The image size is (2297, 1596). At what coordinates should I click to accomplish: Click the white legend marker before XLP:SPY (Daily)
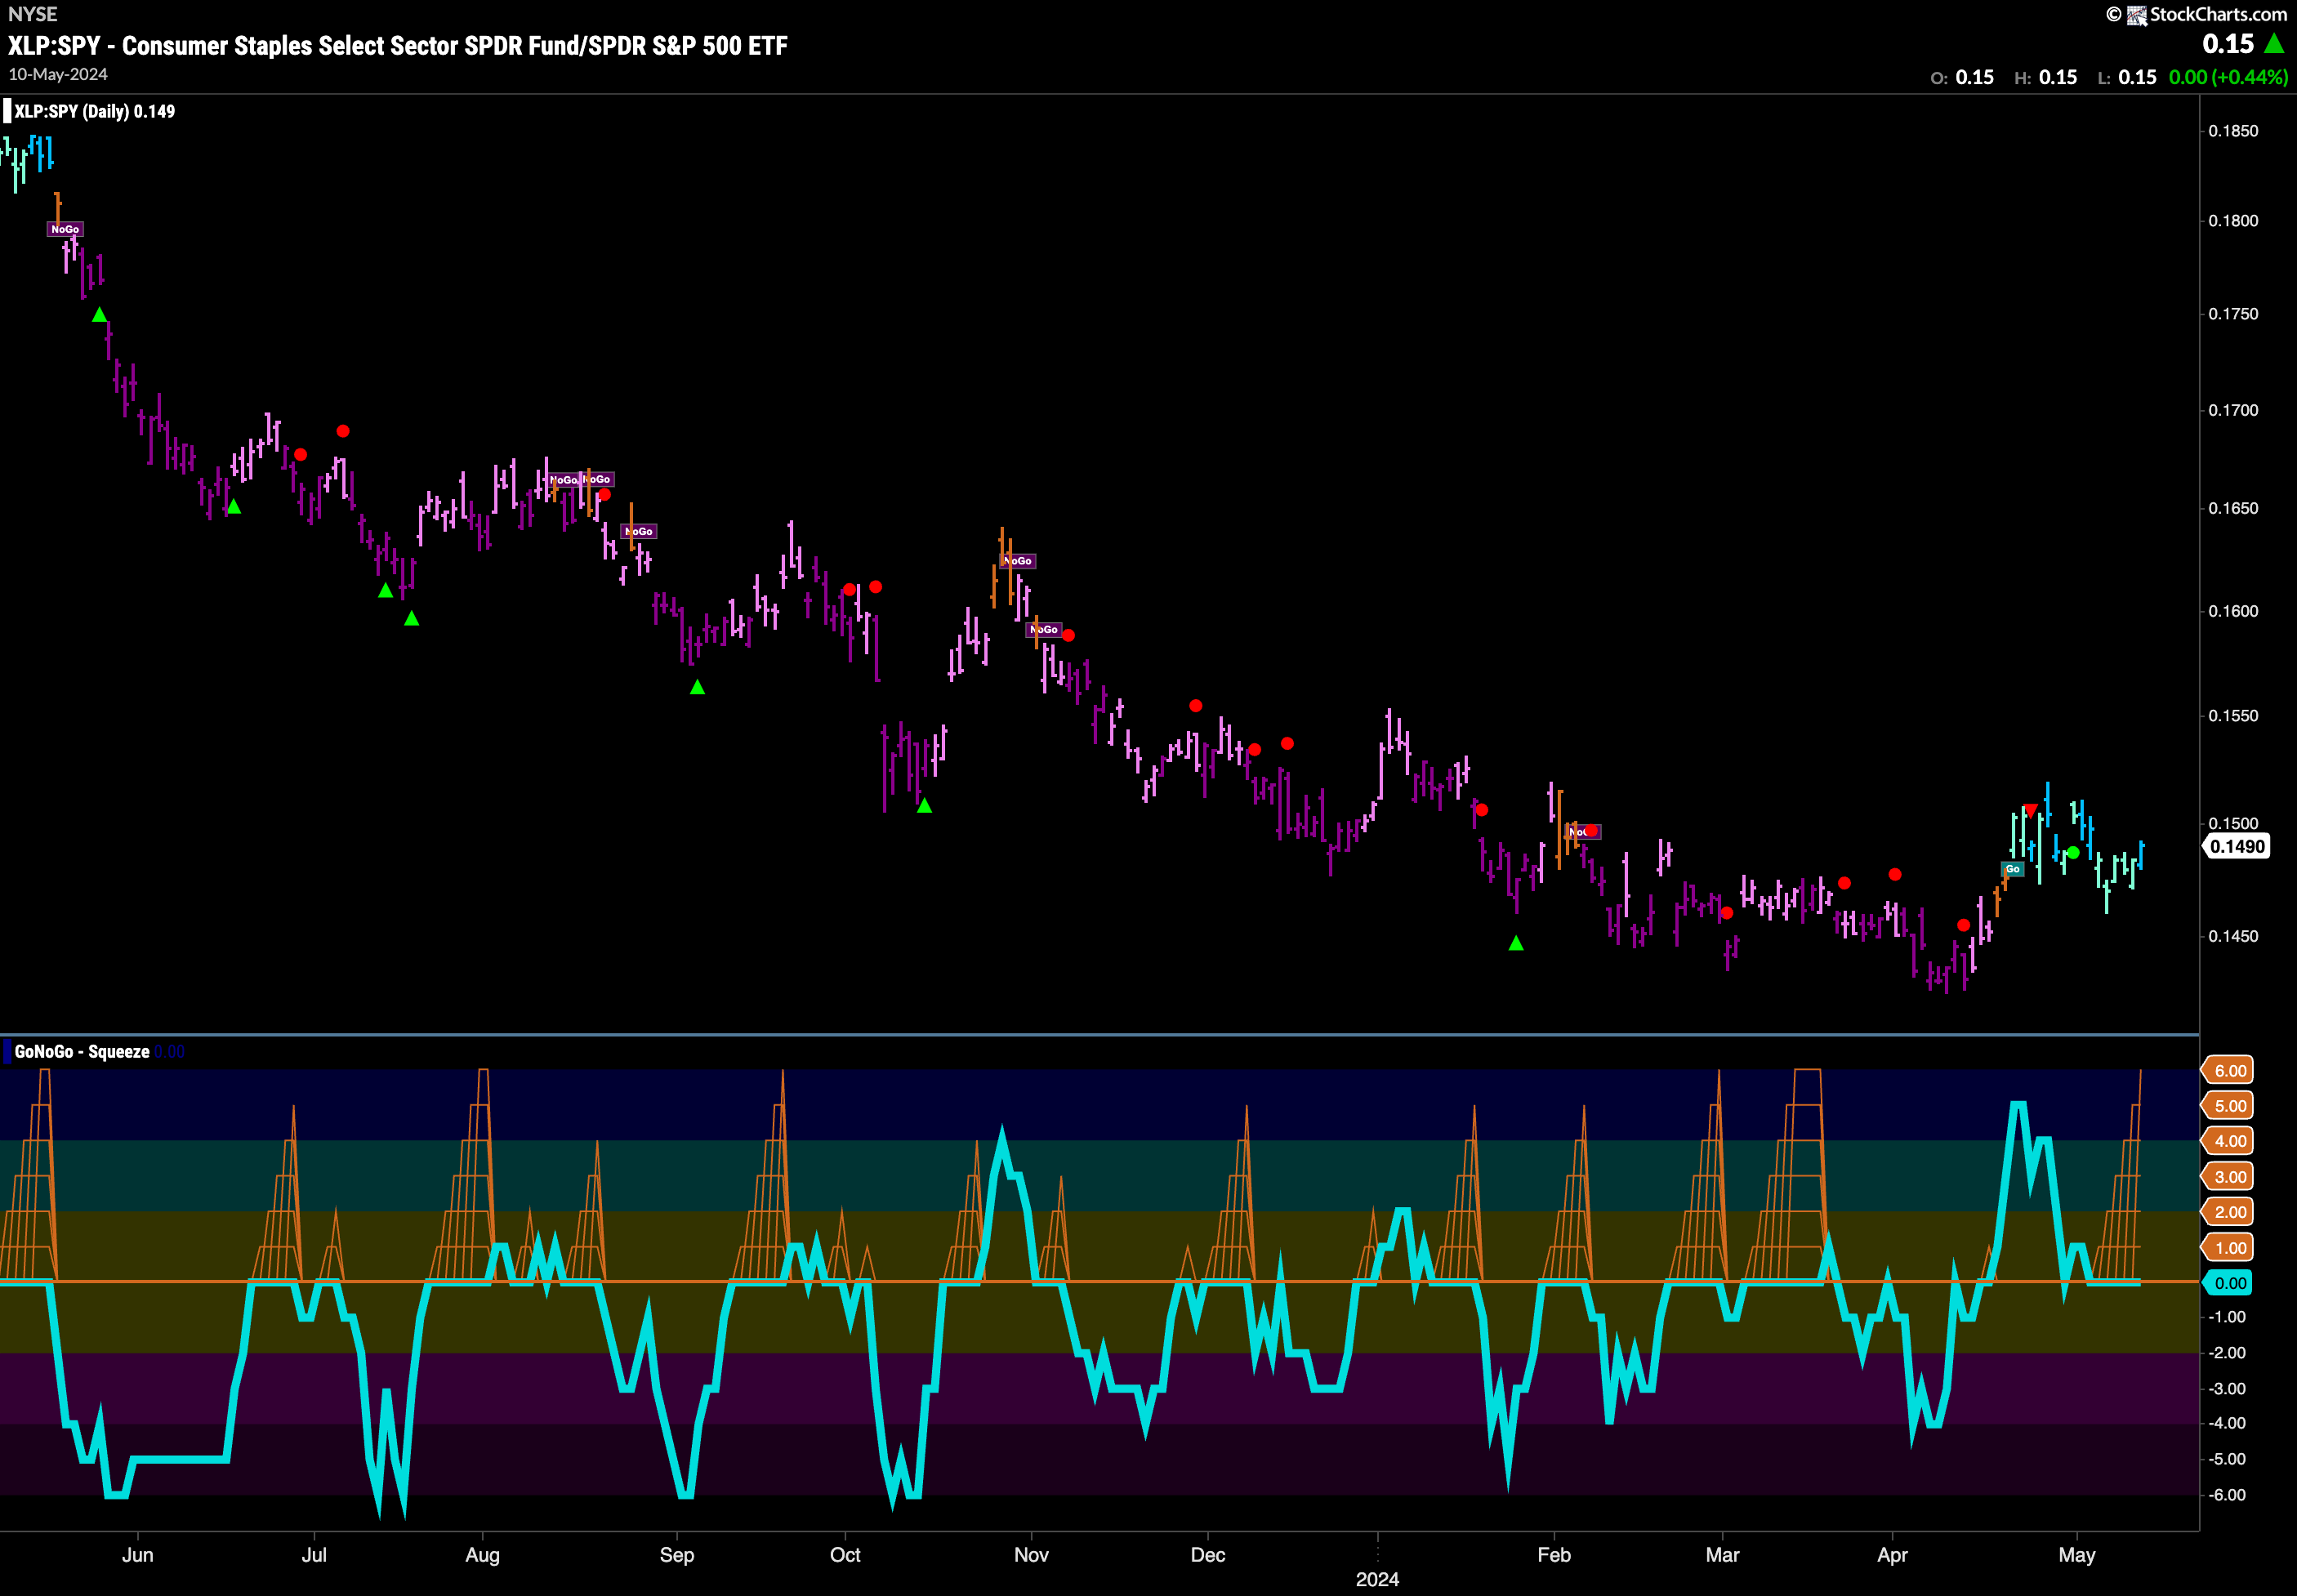click(x=7, y=111)
